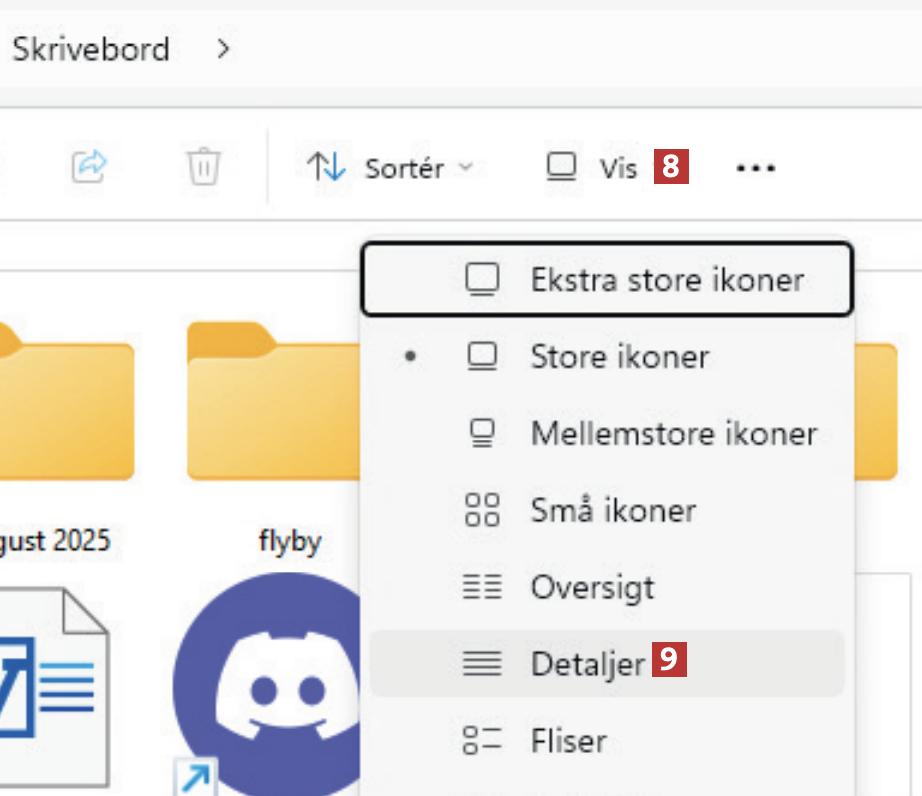Click the empty address bar area
This screenshot has height=796, width=922.
click(580, 48)
